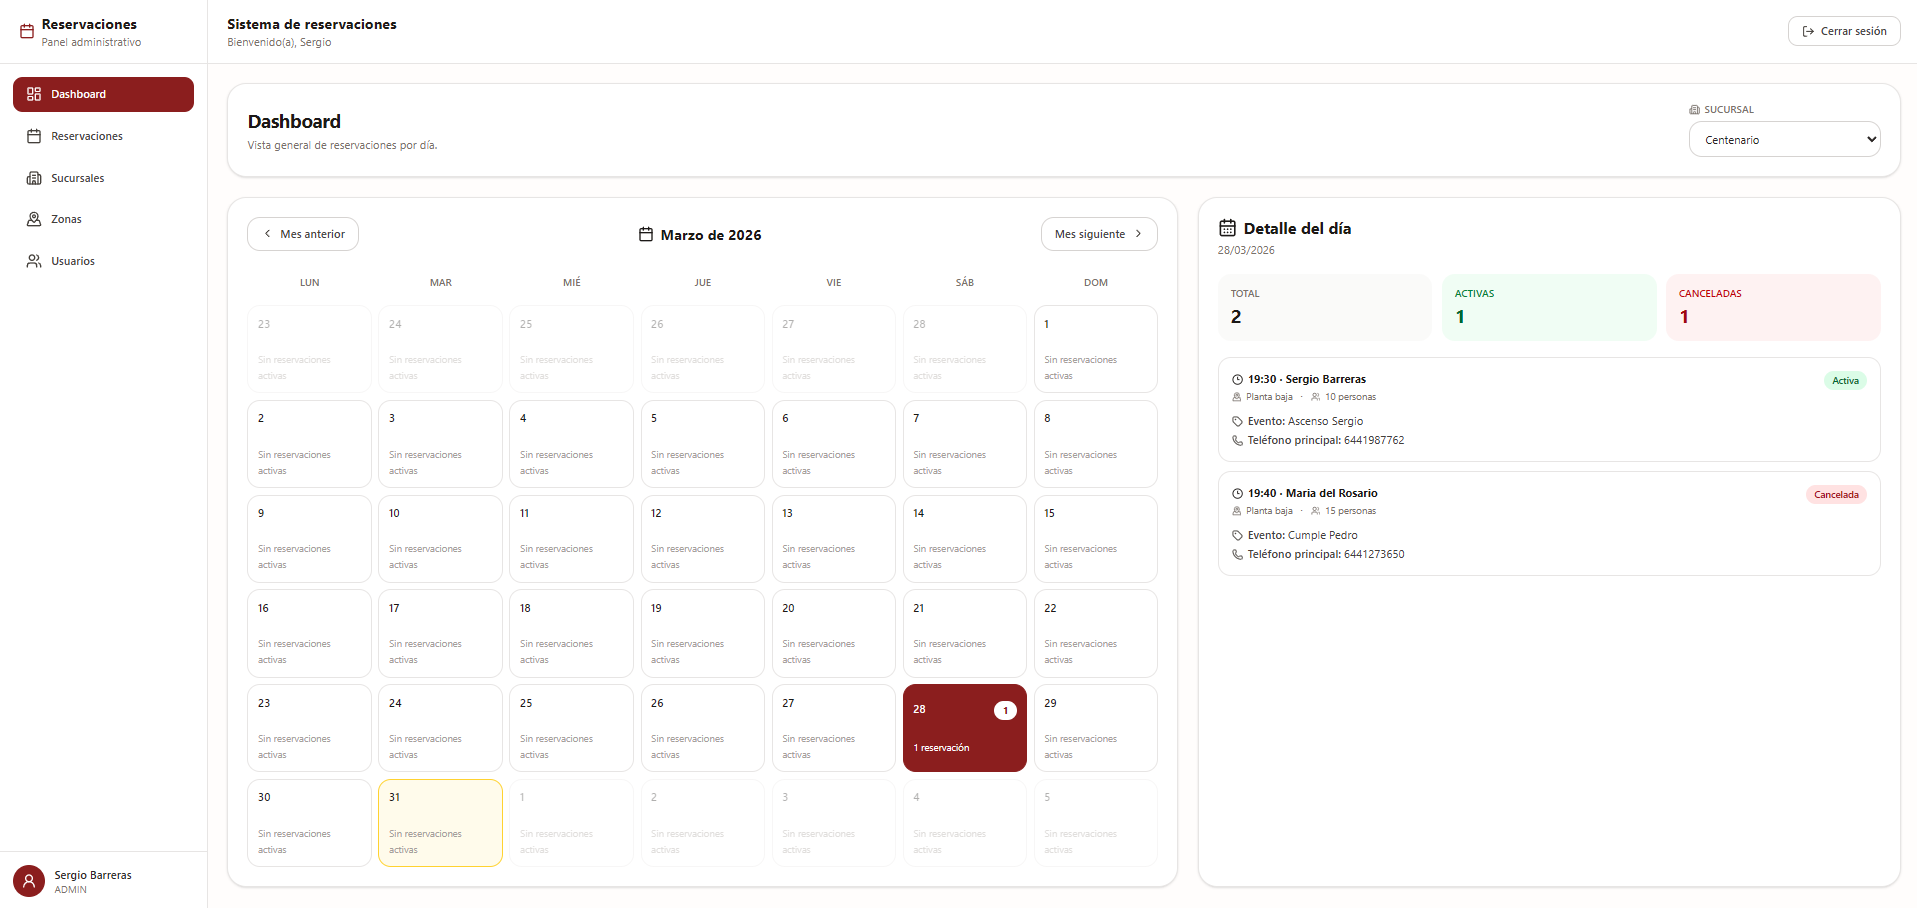Click the TOTAL 2 summary card
1917x908 pixels.
(x=1325, y=307)
